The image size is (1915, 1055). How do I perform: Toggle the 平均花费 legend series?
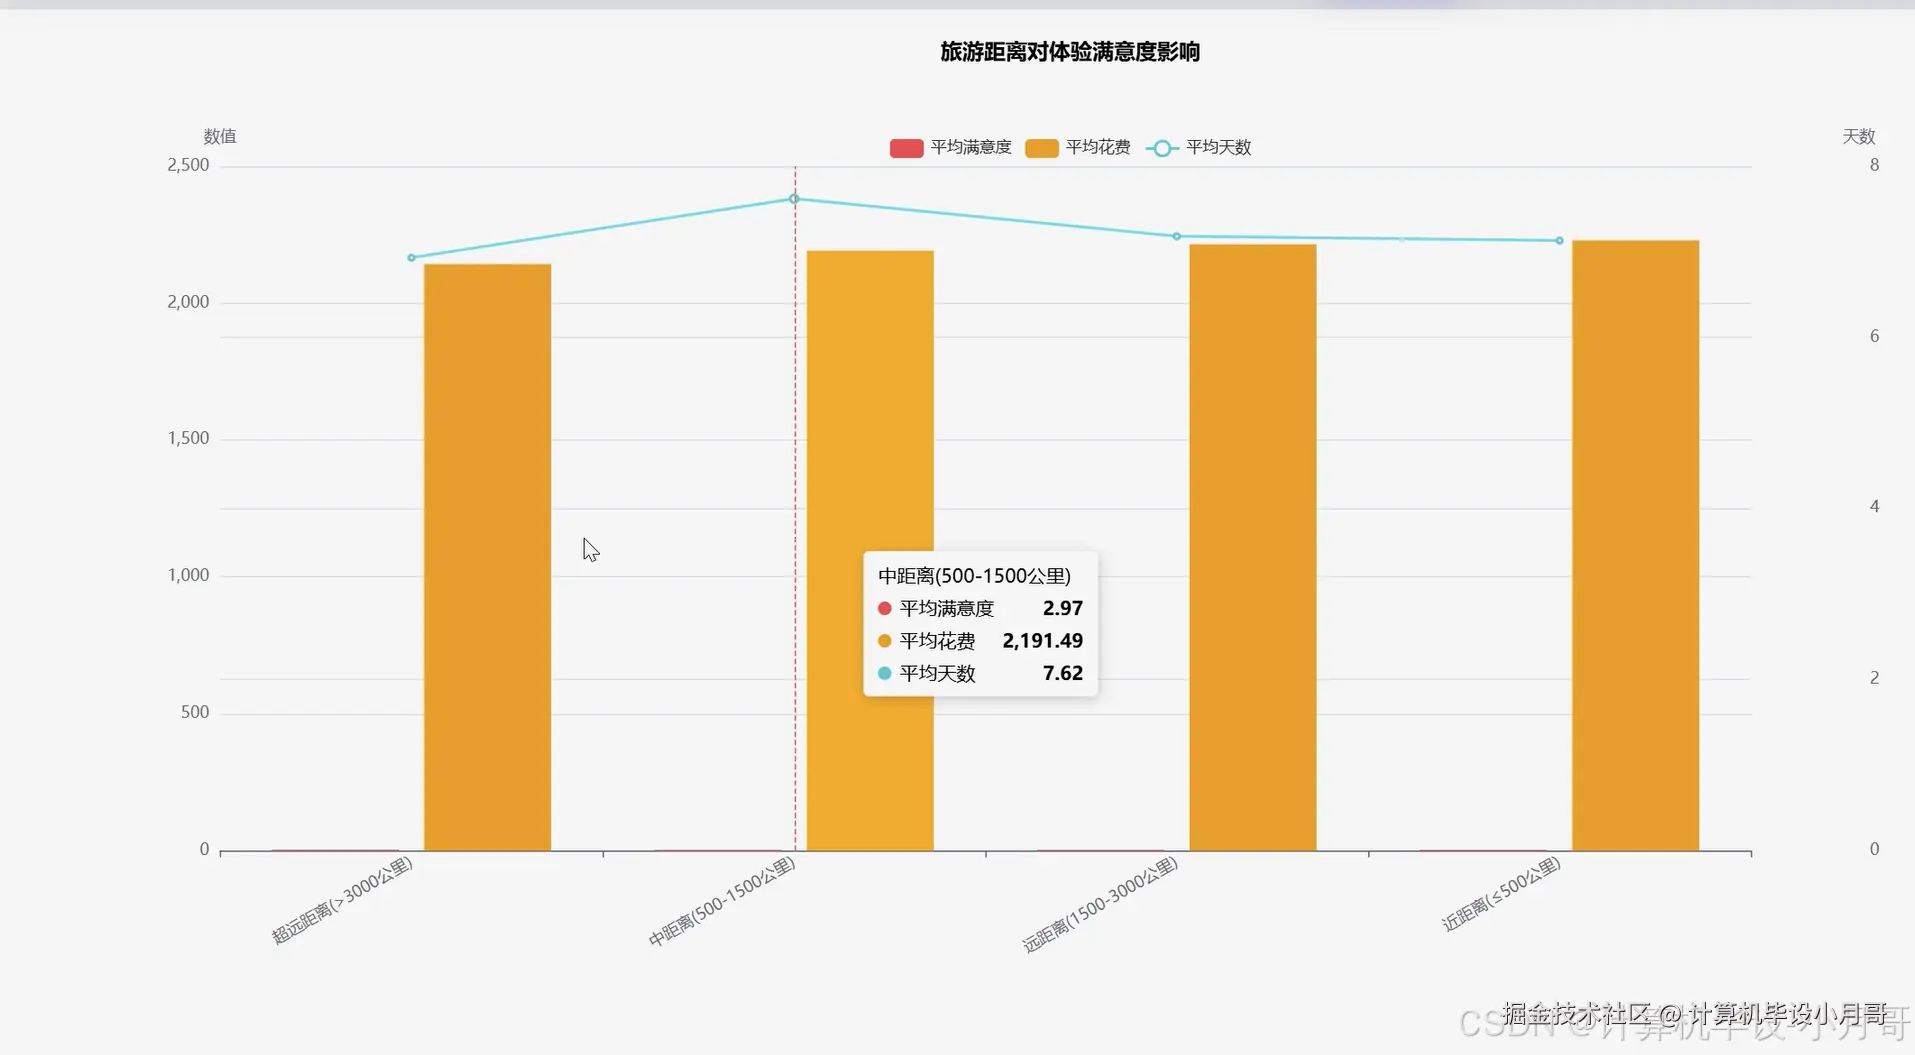[1078, 148]
